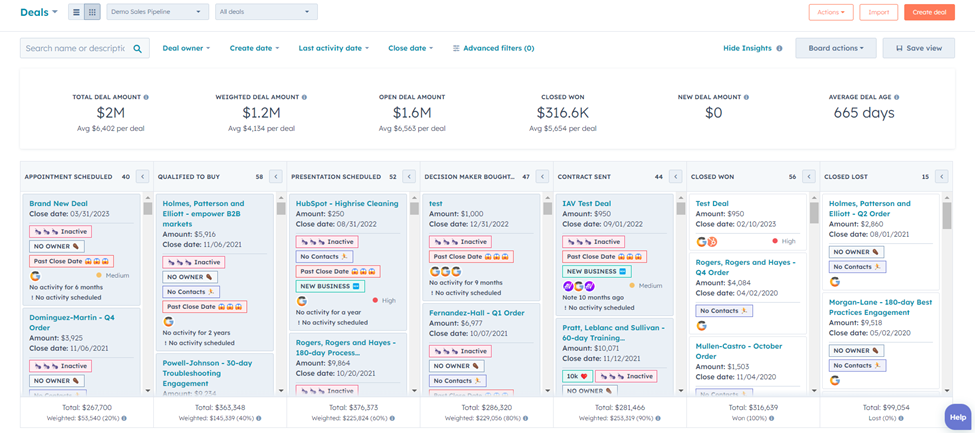Image resolution: width=975 pixels, height=433 pixels.
Task: Open Last activity date filter
Action: 334,48
